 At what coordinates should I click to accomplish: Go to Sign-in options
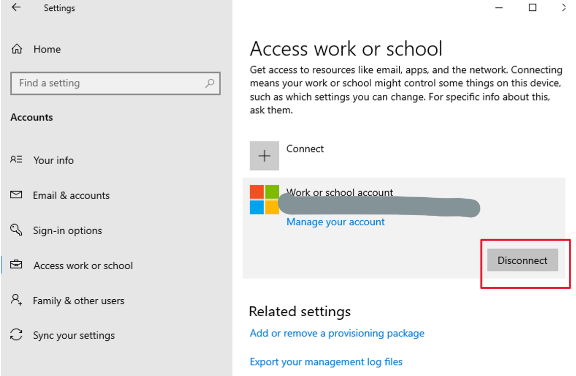click(x=68, y=231)
